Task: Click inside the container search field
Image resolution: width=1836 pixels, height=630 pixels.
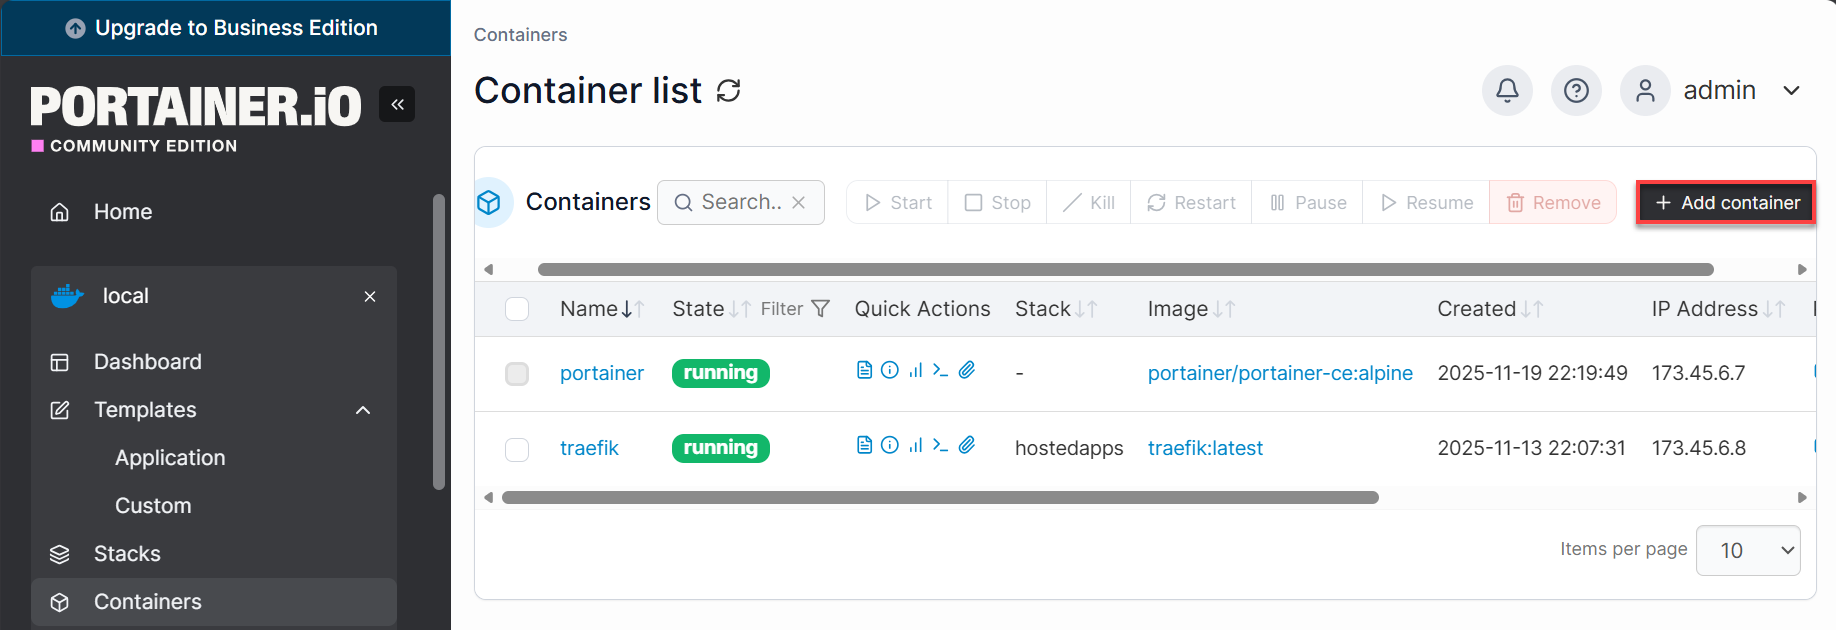Action: pyautogui.click(x=735, y=202)
